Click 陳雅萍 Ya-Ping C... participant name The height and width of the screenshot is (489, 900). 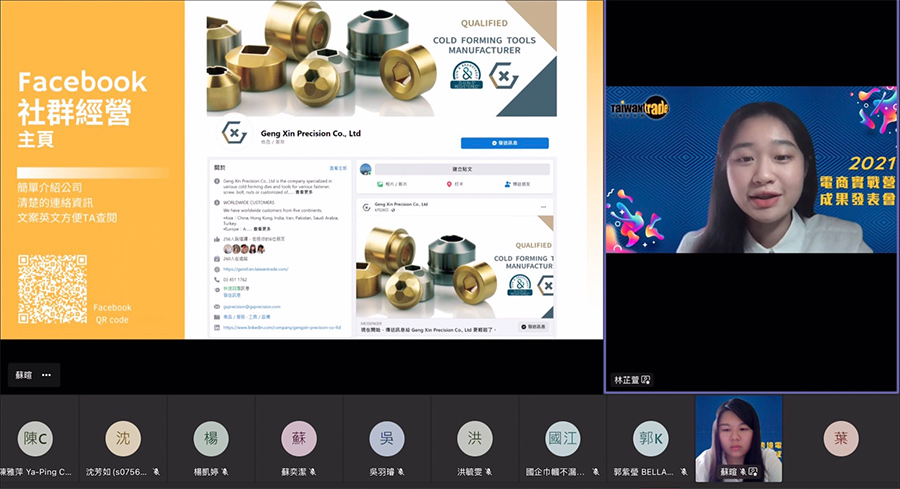(36, 472)
